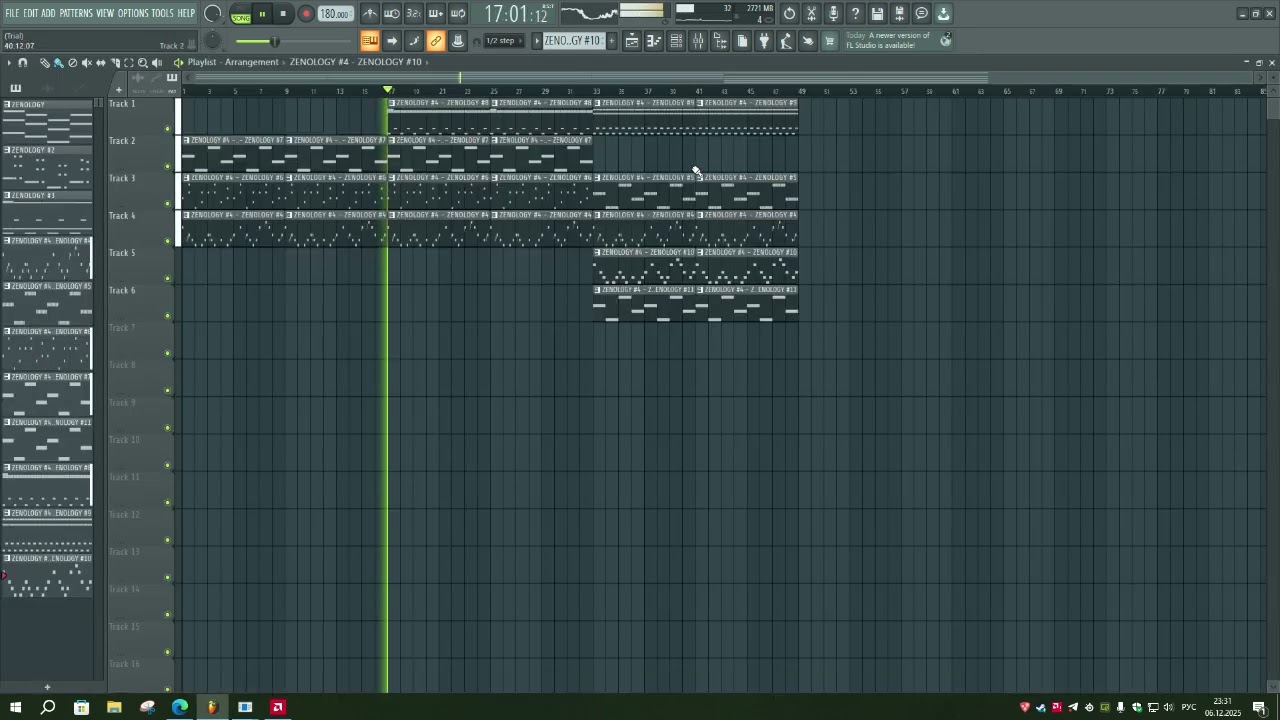The image size is (1280, 720).
Task: Open the HELP menu
Action: coord(186,13)
